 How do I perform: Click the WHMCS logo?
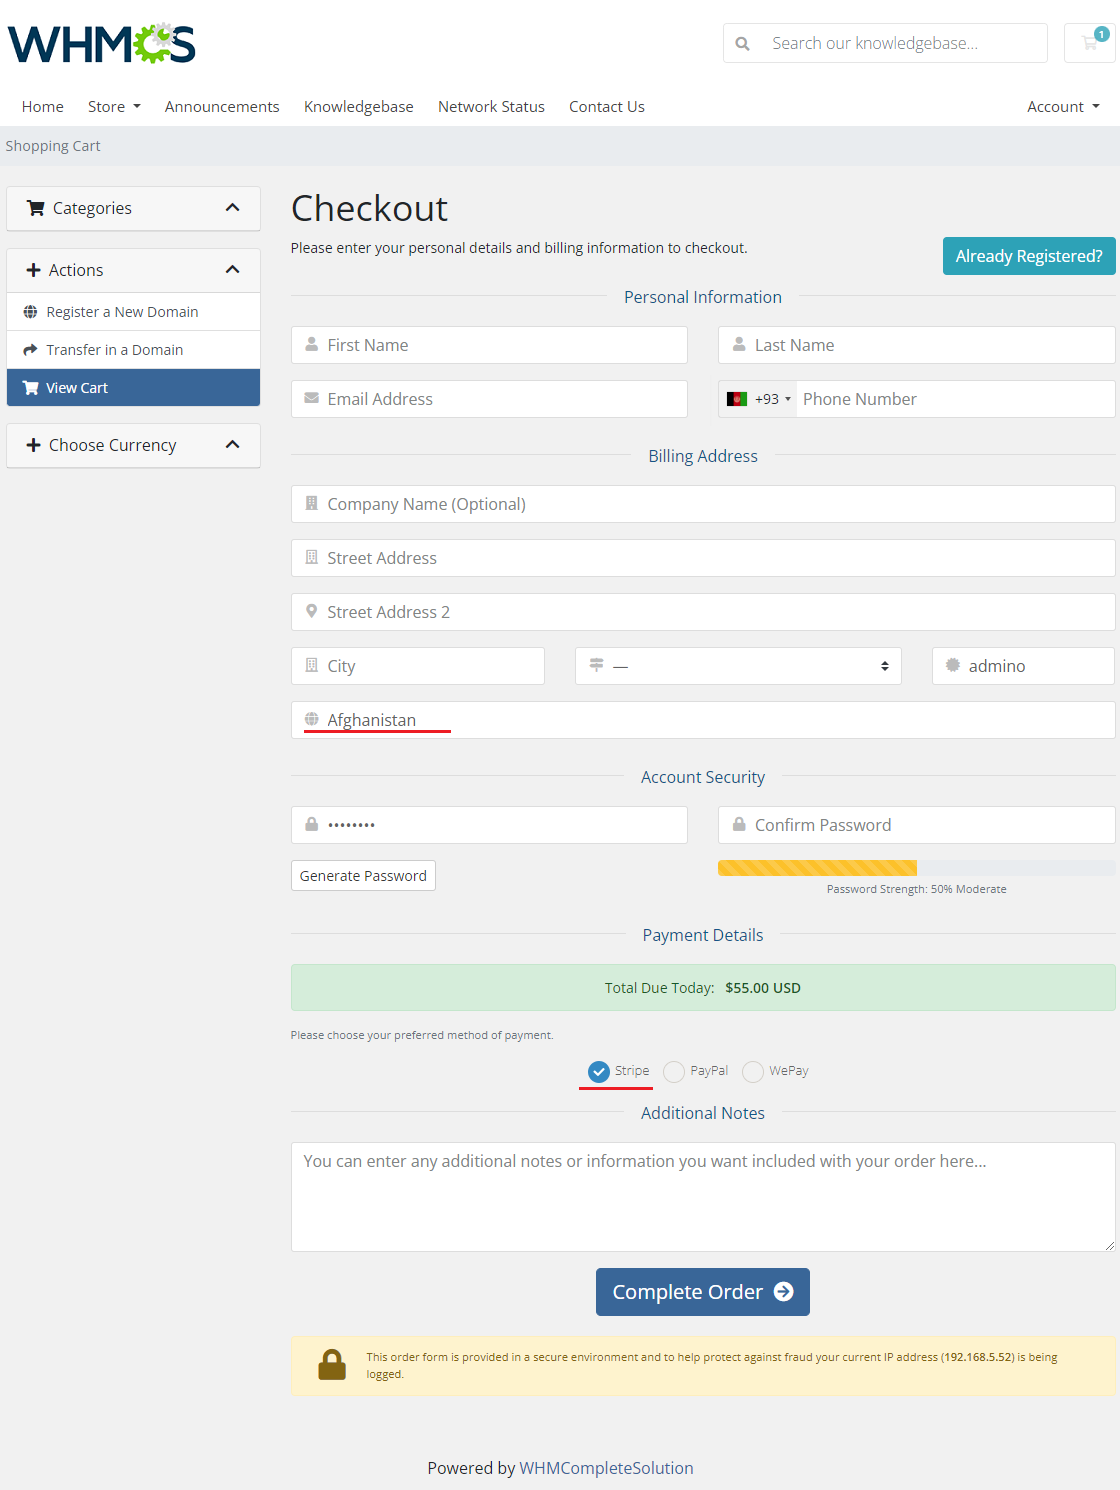coord(101,44)
